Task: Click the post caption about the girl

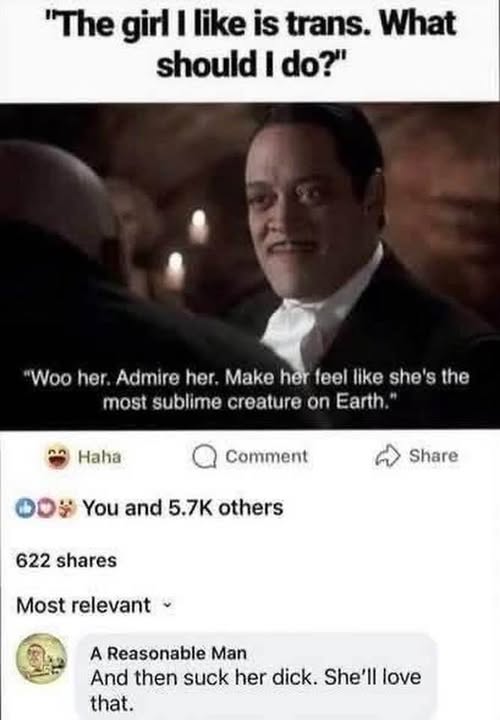Action: pos(250,44)
